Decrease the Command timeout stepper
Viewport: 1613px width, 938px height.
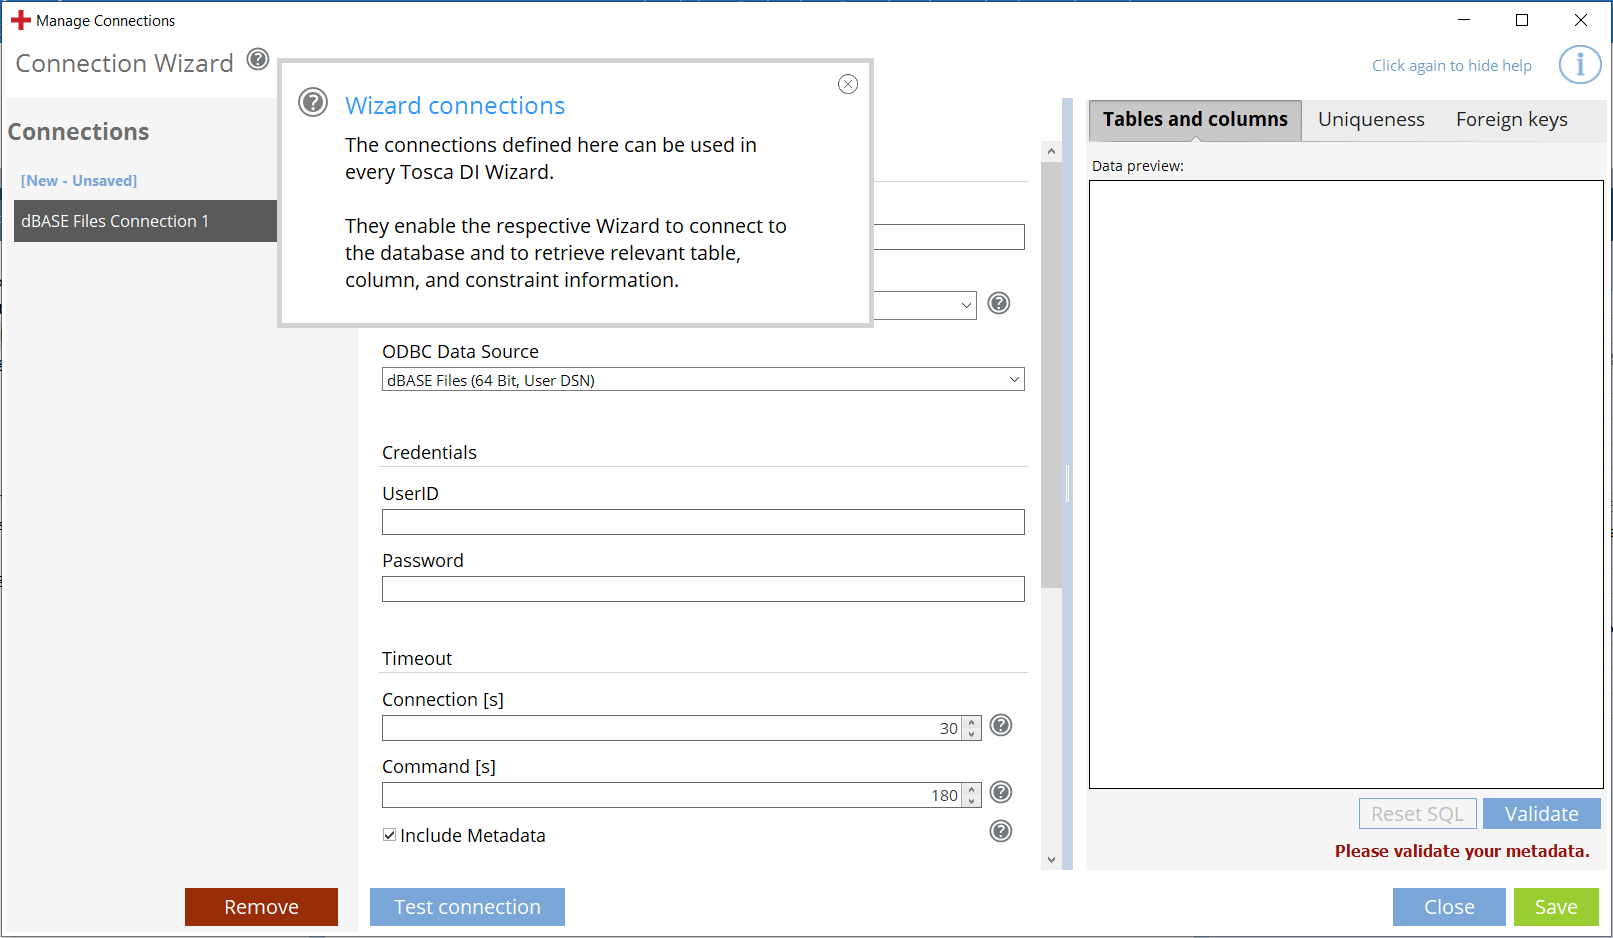pos(972,801)
